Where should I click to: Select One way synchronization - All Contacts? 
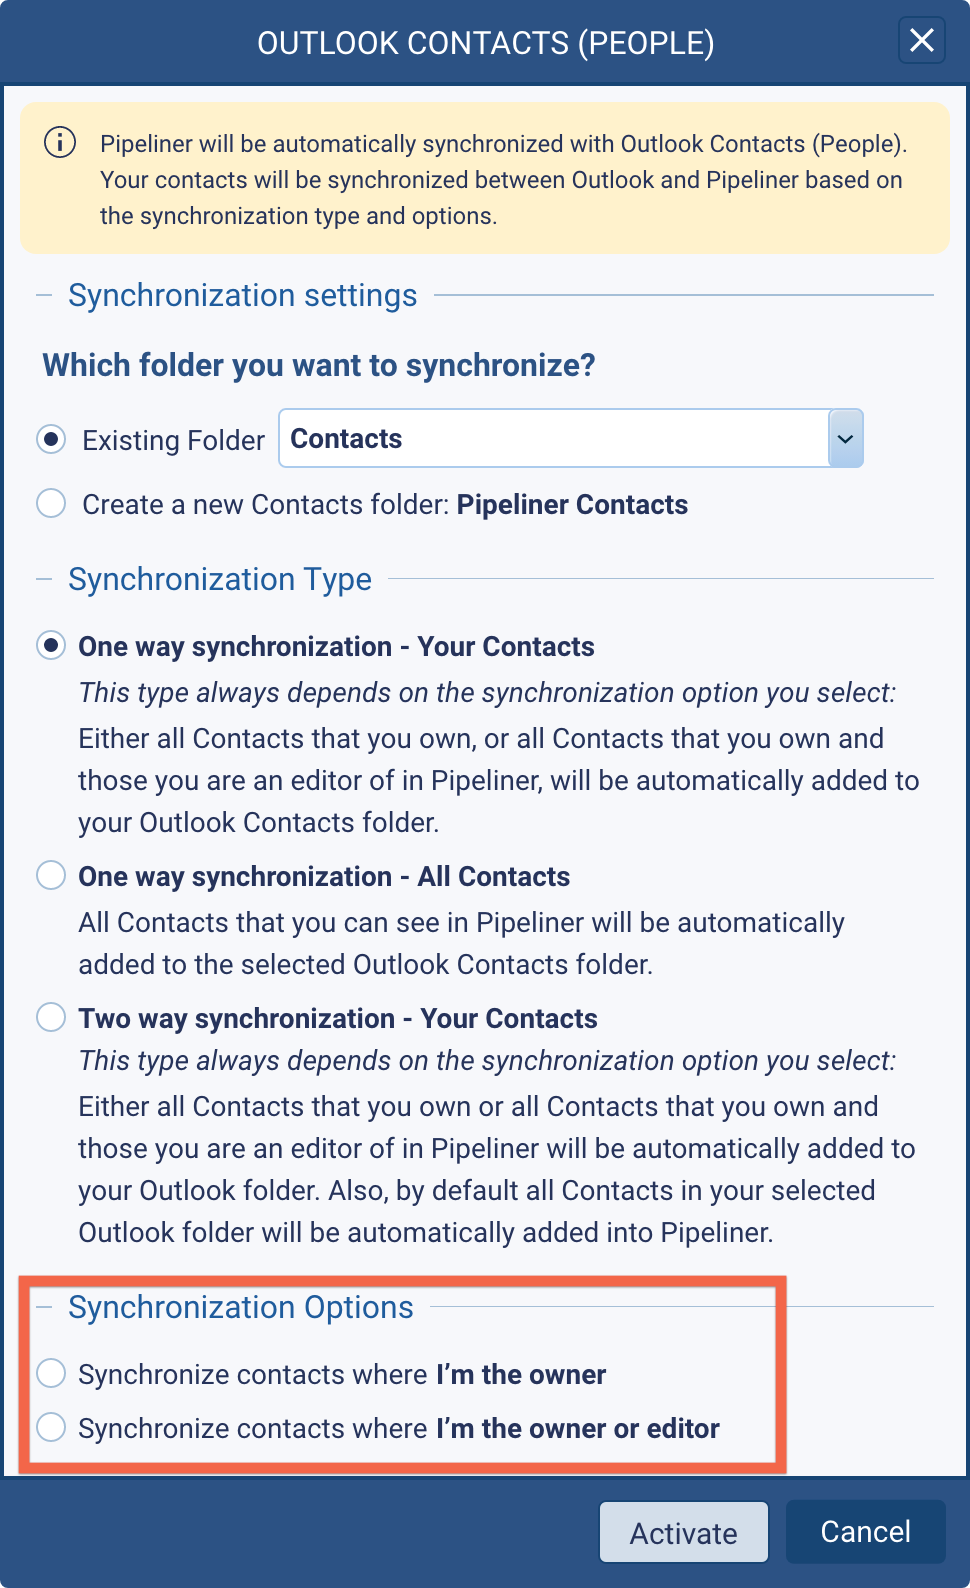point(51,876)
